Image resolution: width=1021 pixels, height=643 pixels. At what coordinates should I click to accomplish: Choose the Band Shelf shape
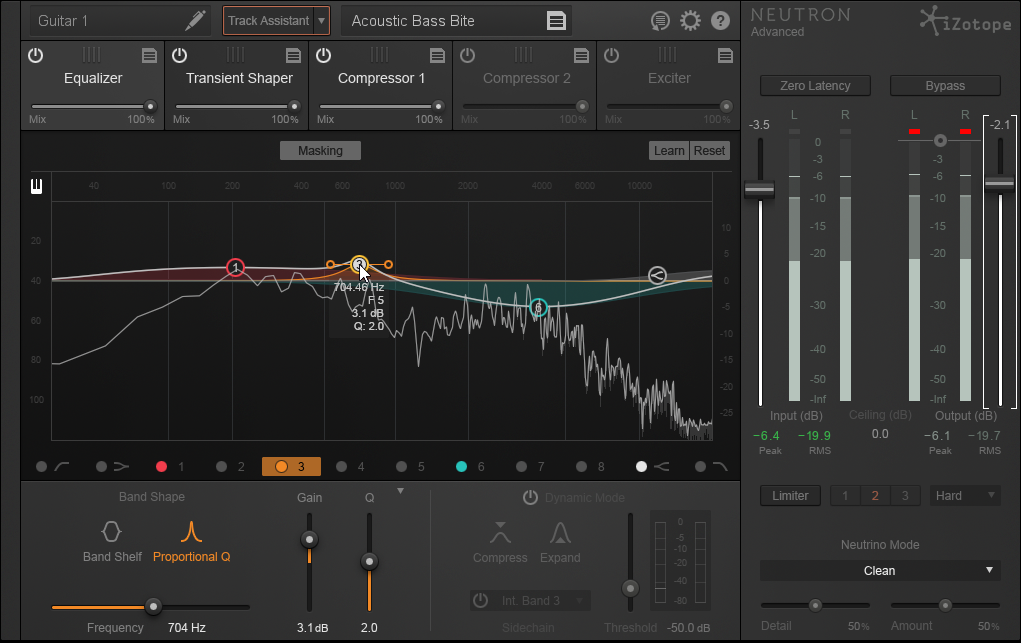112,541
